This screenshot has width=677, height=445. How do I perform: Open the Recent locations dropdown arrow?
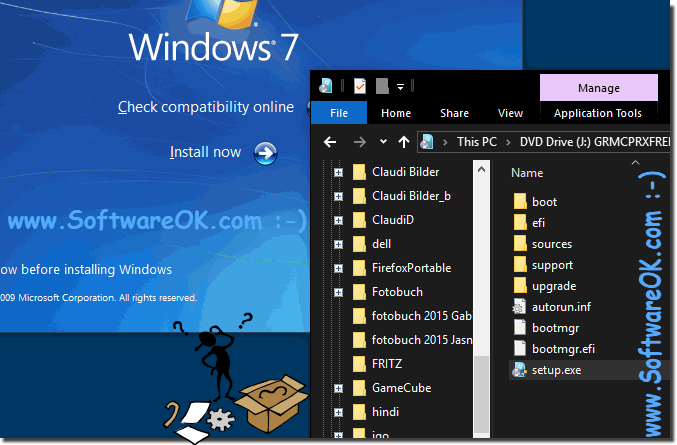coord(383,141)
